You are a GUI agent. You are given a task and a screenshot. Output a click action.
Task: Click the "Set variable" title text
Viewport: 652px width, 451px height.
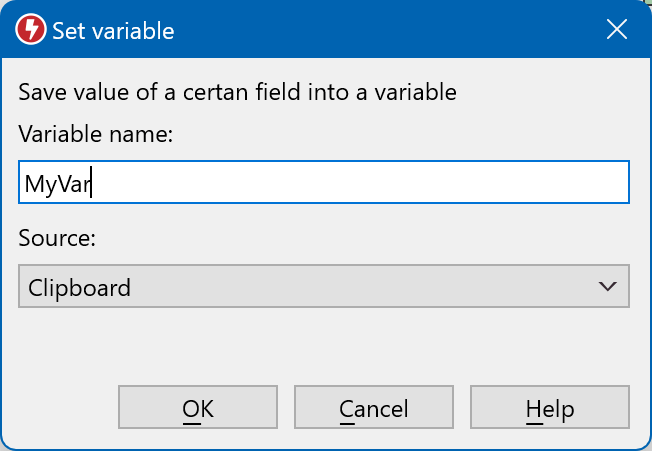(x=113, y=31)
